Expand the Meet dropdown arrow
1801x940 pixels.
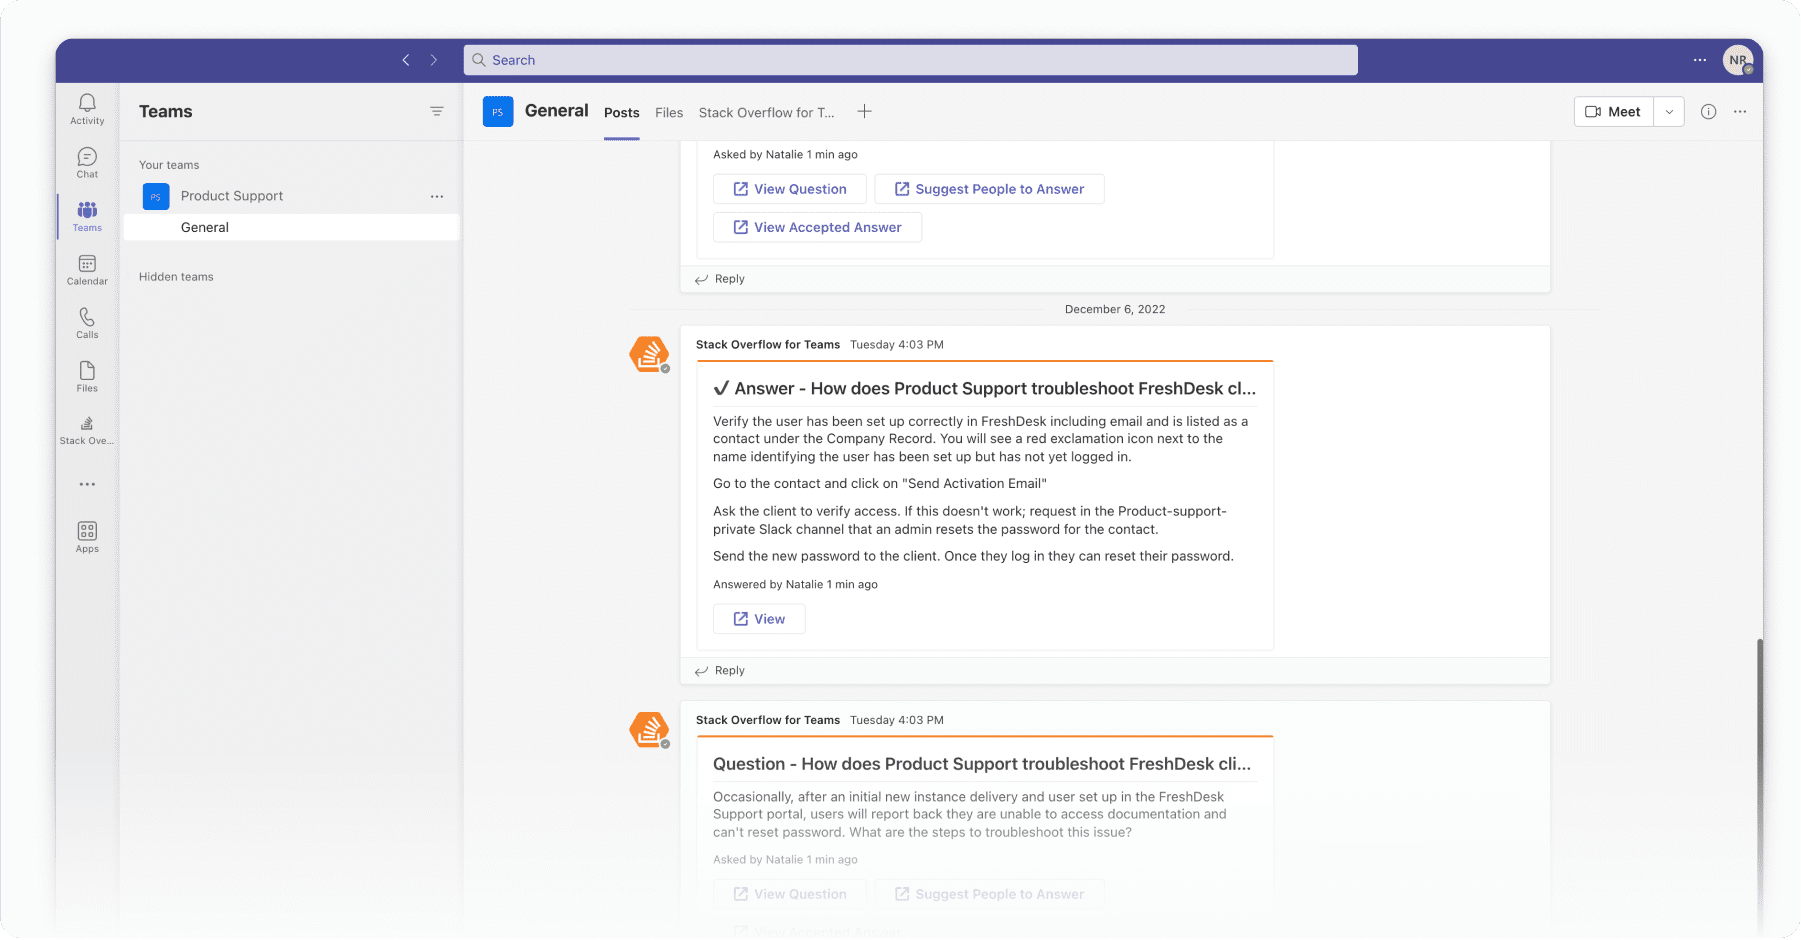tap(1669, 111)
